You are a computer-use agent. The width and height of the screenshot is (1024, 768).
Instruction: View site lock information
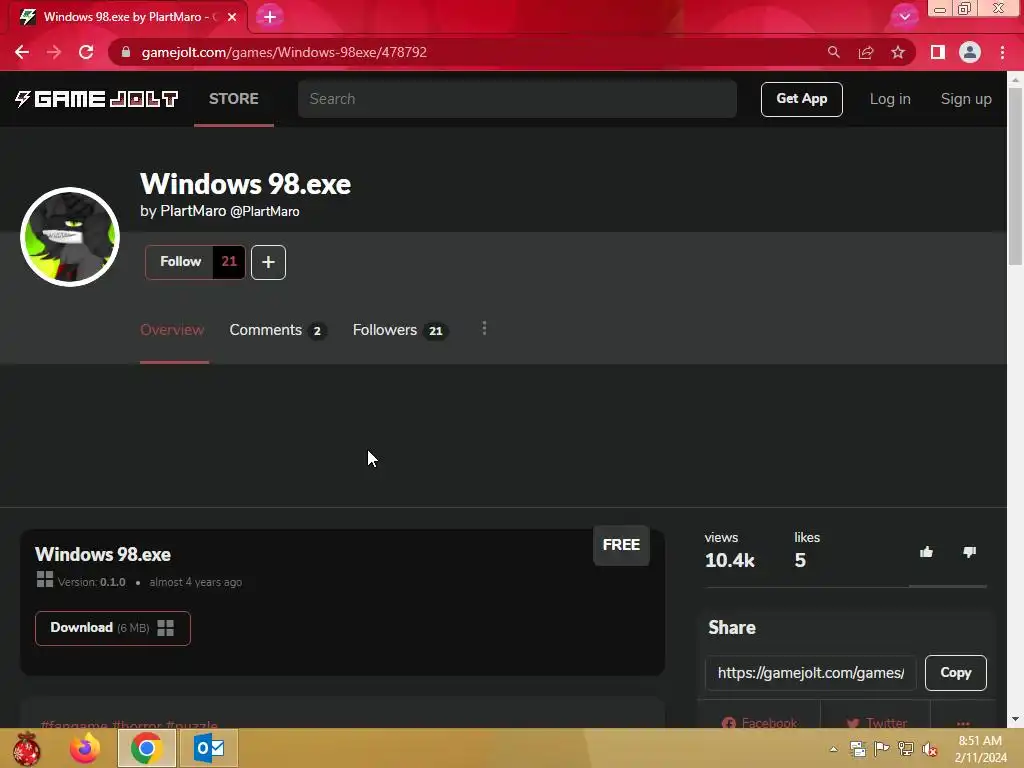pyautogui.click(x=126, y=52)
